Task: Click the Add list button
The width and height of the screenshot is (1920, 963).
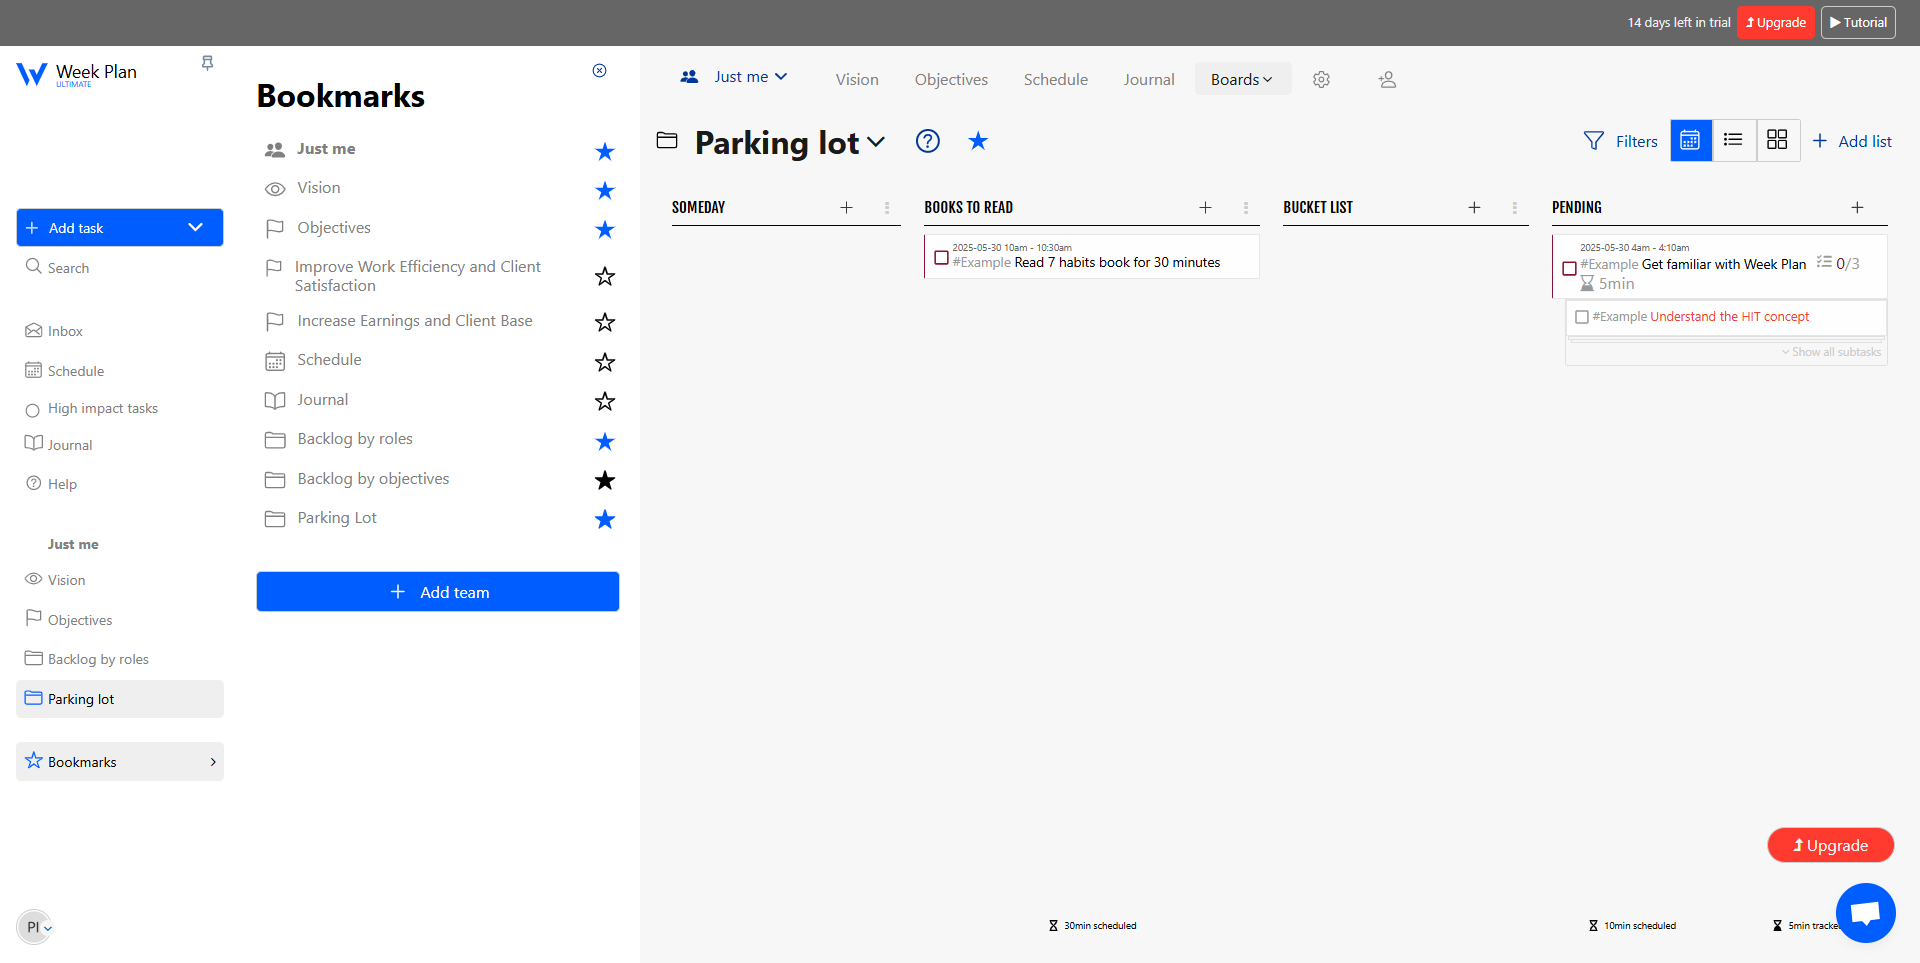Action: tap(1852, 141)
